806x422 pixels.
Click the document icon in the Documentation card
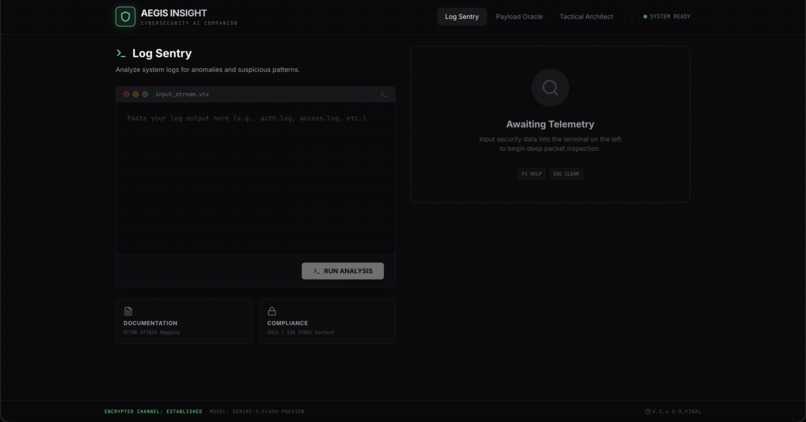[128, 311]
